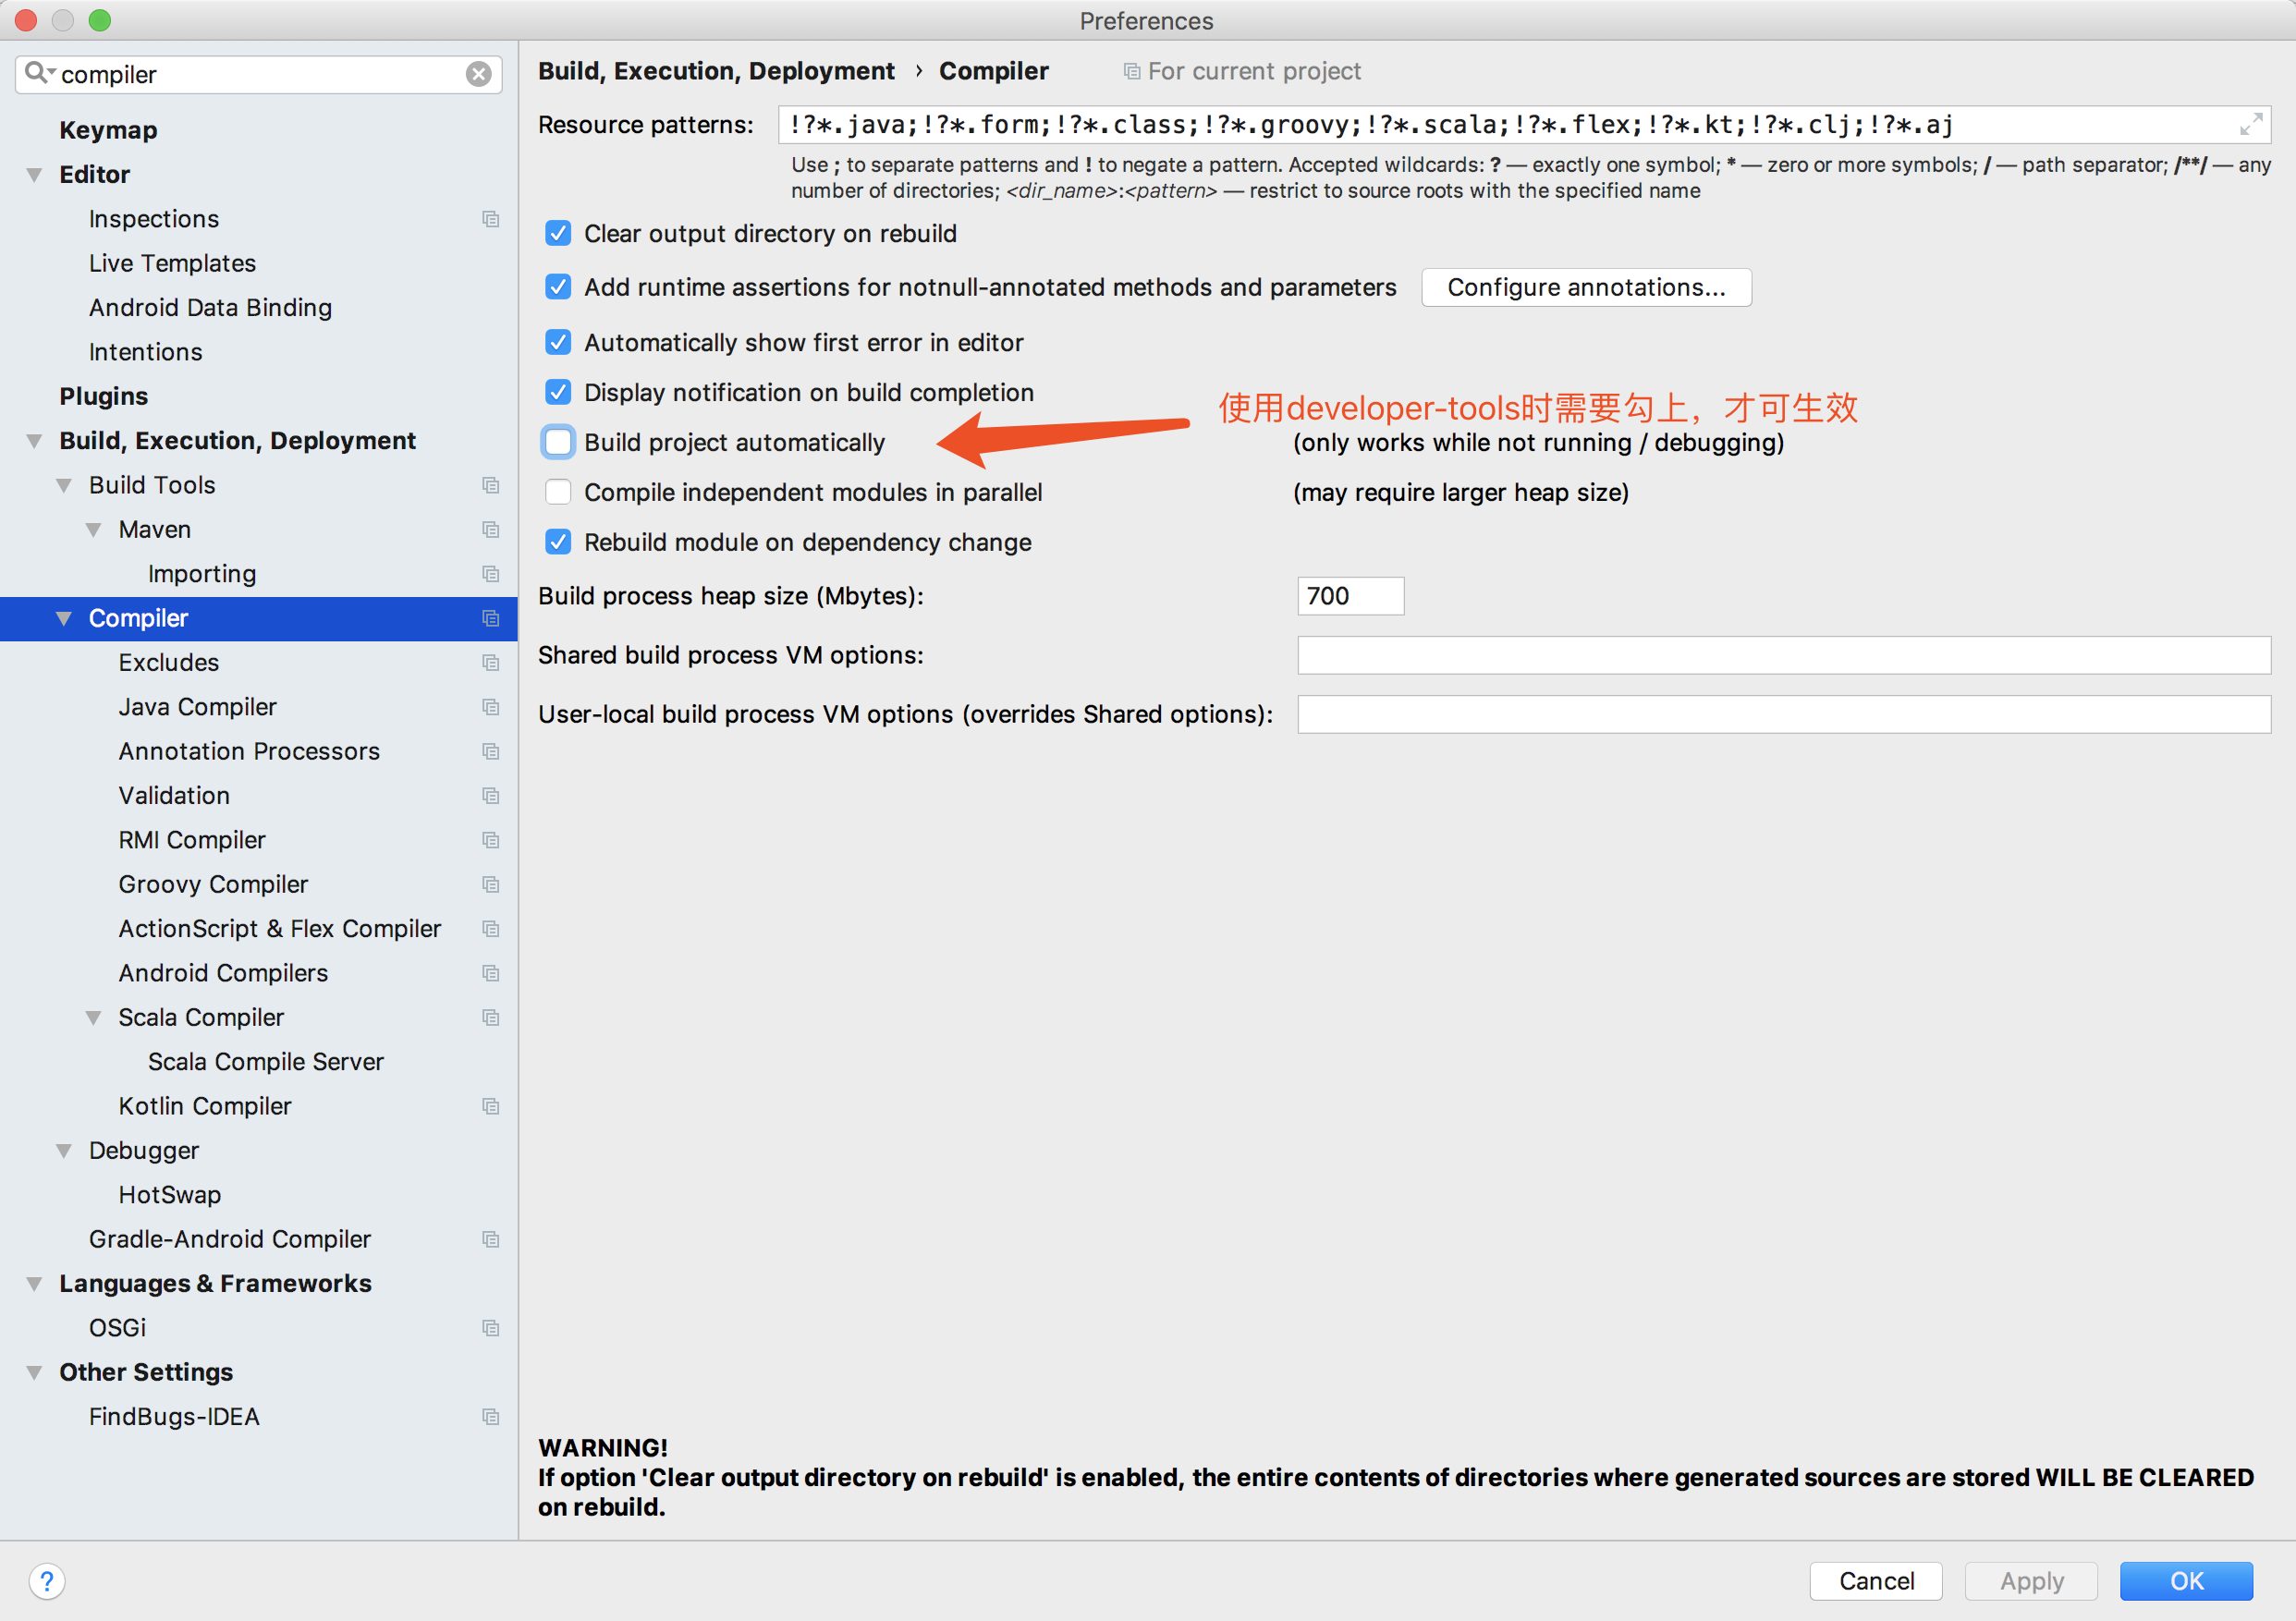Enable Compile independent modules in parallel
This screenshot has height=1621, width=2296.
tap(558, 492)
